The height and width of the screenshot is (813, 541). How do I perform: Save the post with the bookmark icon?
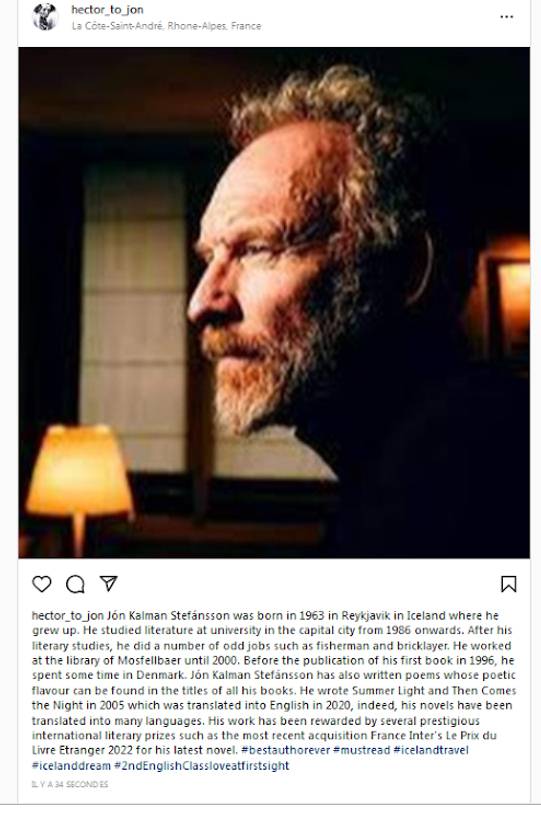point(508,584)
